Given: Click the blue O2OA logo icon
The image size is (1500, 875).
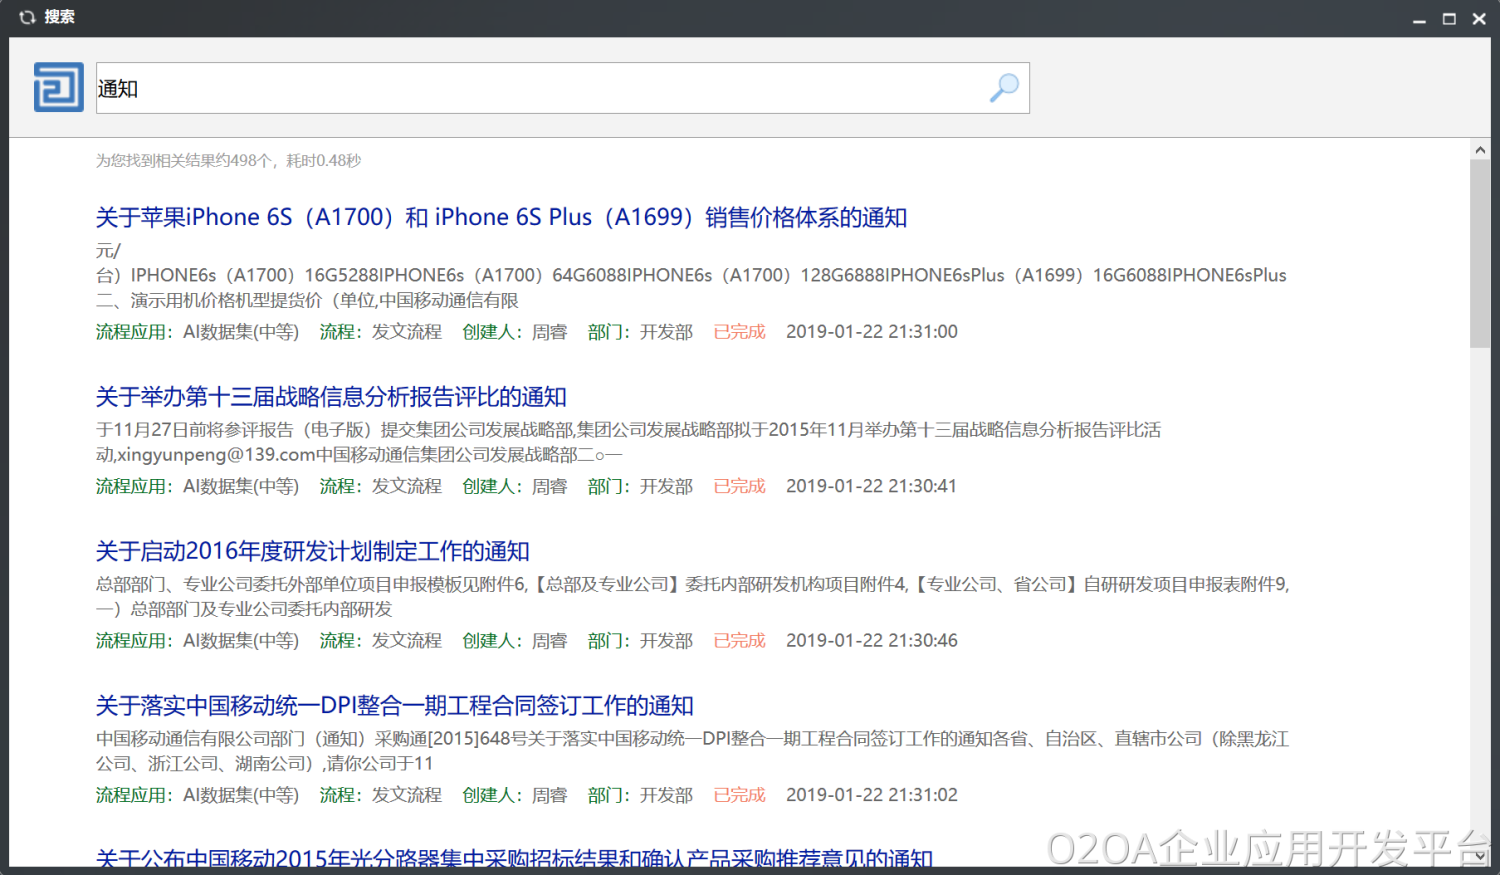Looking at the screenshot, I should tap(59, 87).
